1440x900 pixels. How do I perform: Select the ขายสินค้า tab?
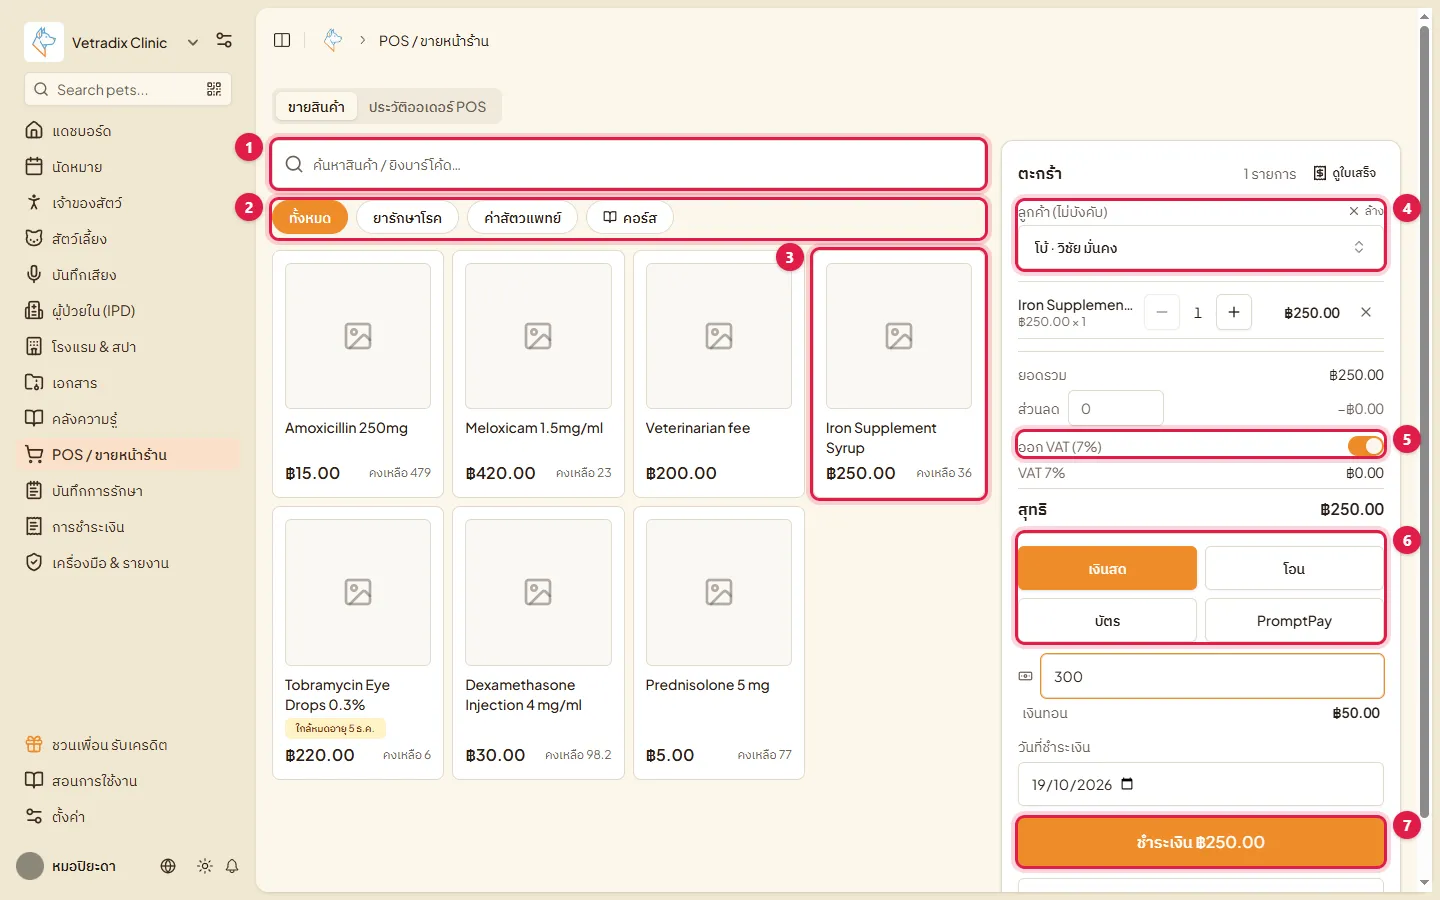tap(316, 106)
